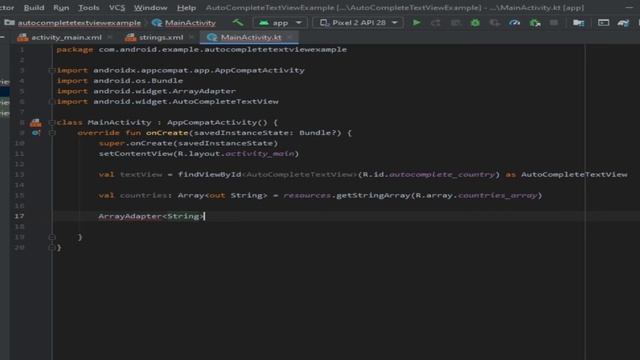Screen dimensions: 640x360
Task: Close the MainActivity.kt tab
Action: point(289,37)
